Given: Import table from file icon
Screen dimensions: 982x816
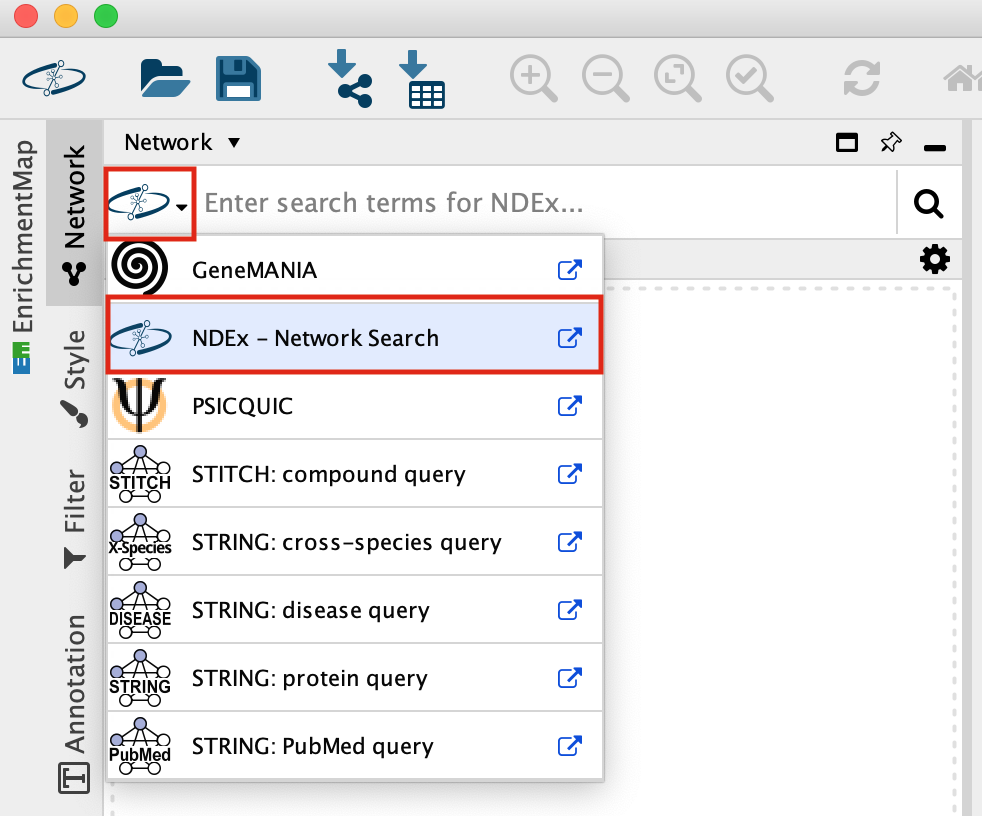Looking at the screenshot, I should tap(422, 78).
